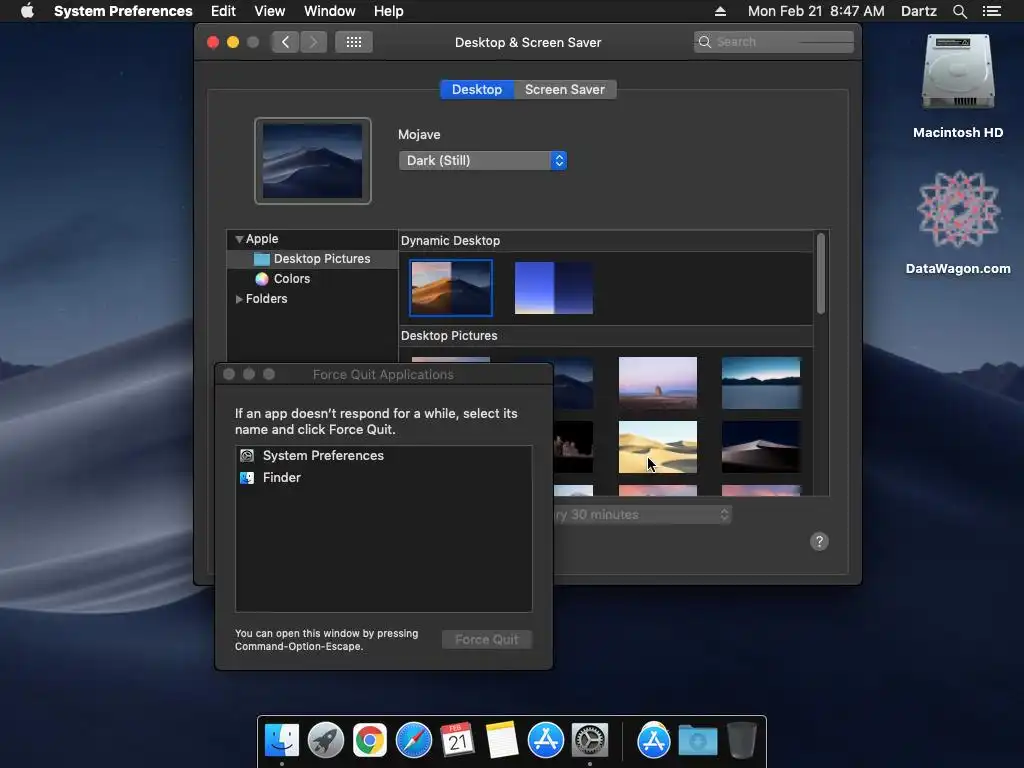Click the wallpaper list scrollbar
This screenshot has height=768, width=1024.
[x=821, y=274]
